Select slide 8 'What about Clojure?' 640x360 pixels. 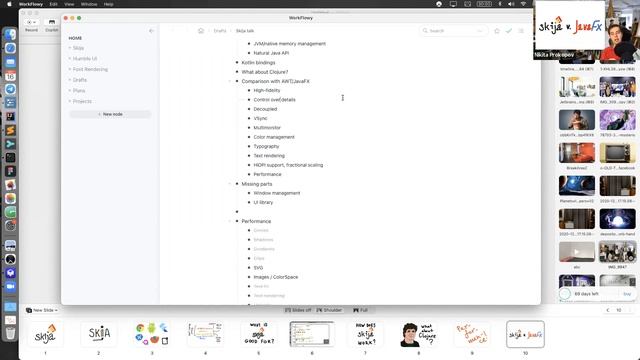pos(418,334)
